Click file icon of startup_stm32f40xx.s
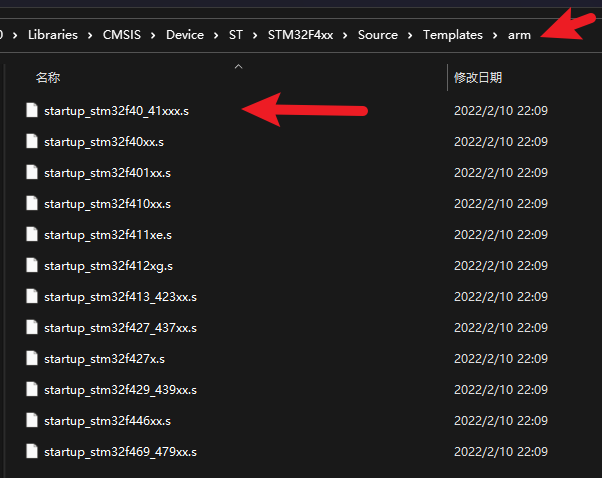 [x=32, y=141]
